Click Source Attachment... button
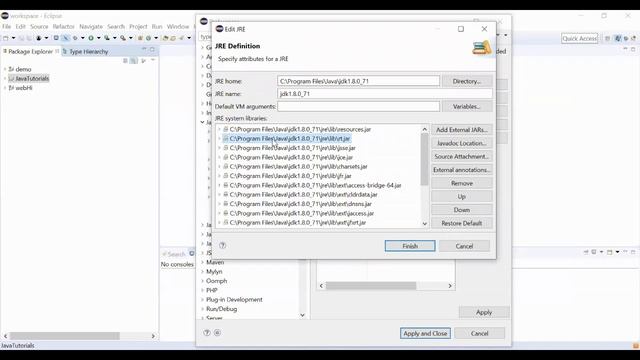This screenshot has height=360, width=640. pos(462,156)
